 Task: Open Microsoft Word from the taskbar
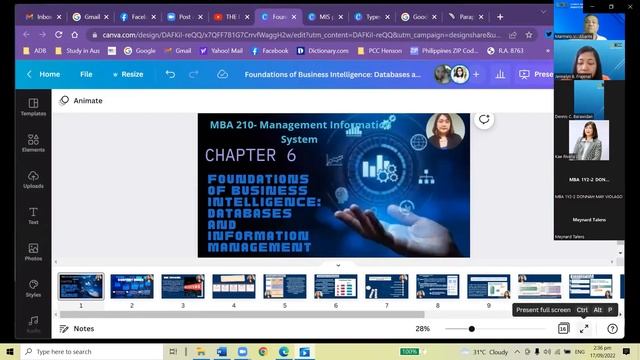click(222, 351)
